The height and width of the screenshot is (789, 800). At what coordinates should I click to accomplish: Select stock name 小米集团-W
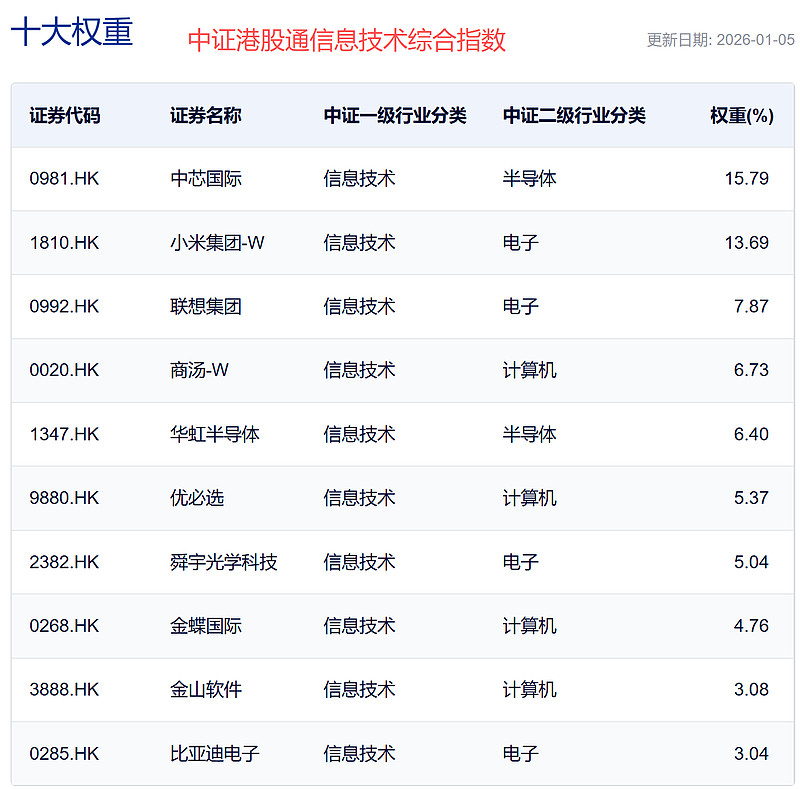tap(217, 243)
